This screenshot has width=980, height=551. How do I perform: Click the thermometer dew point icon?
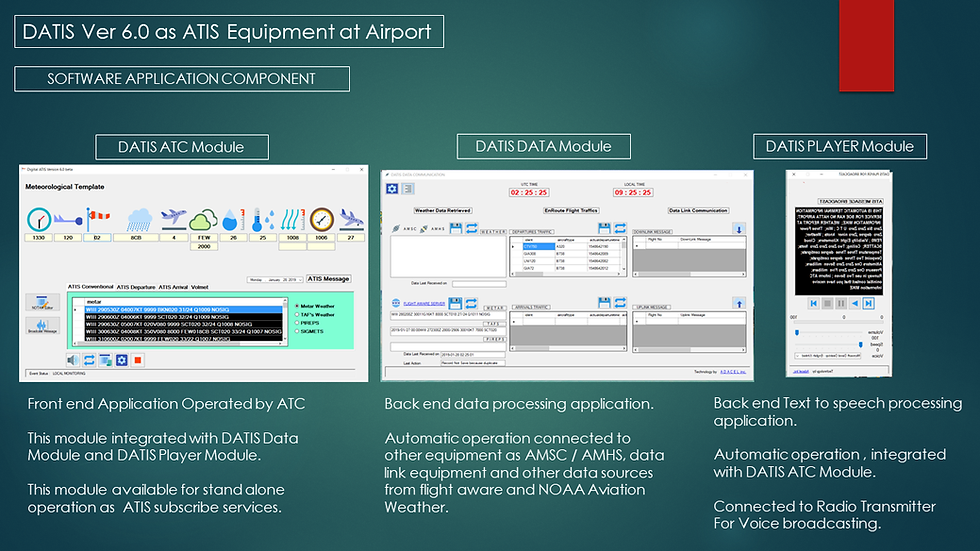(263, 220)
